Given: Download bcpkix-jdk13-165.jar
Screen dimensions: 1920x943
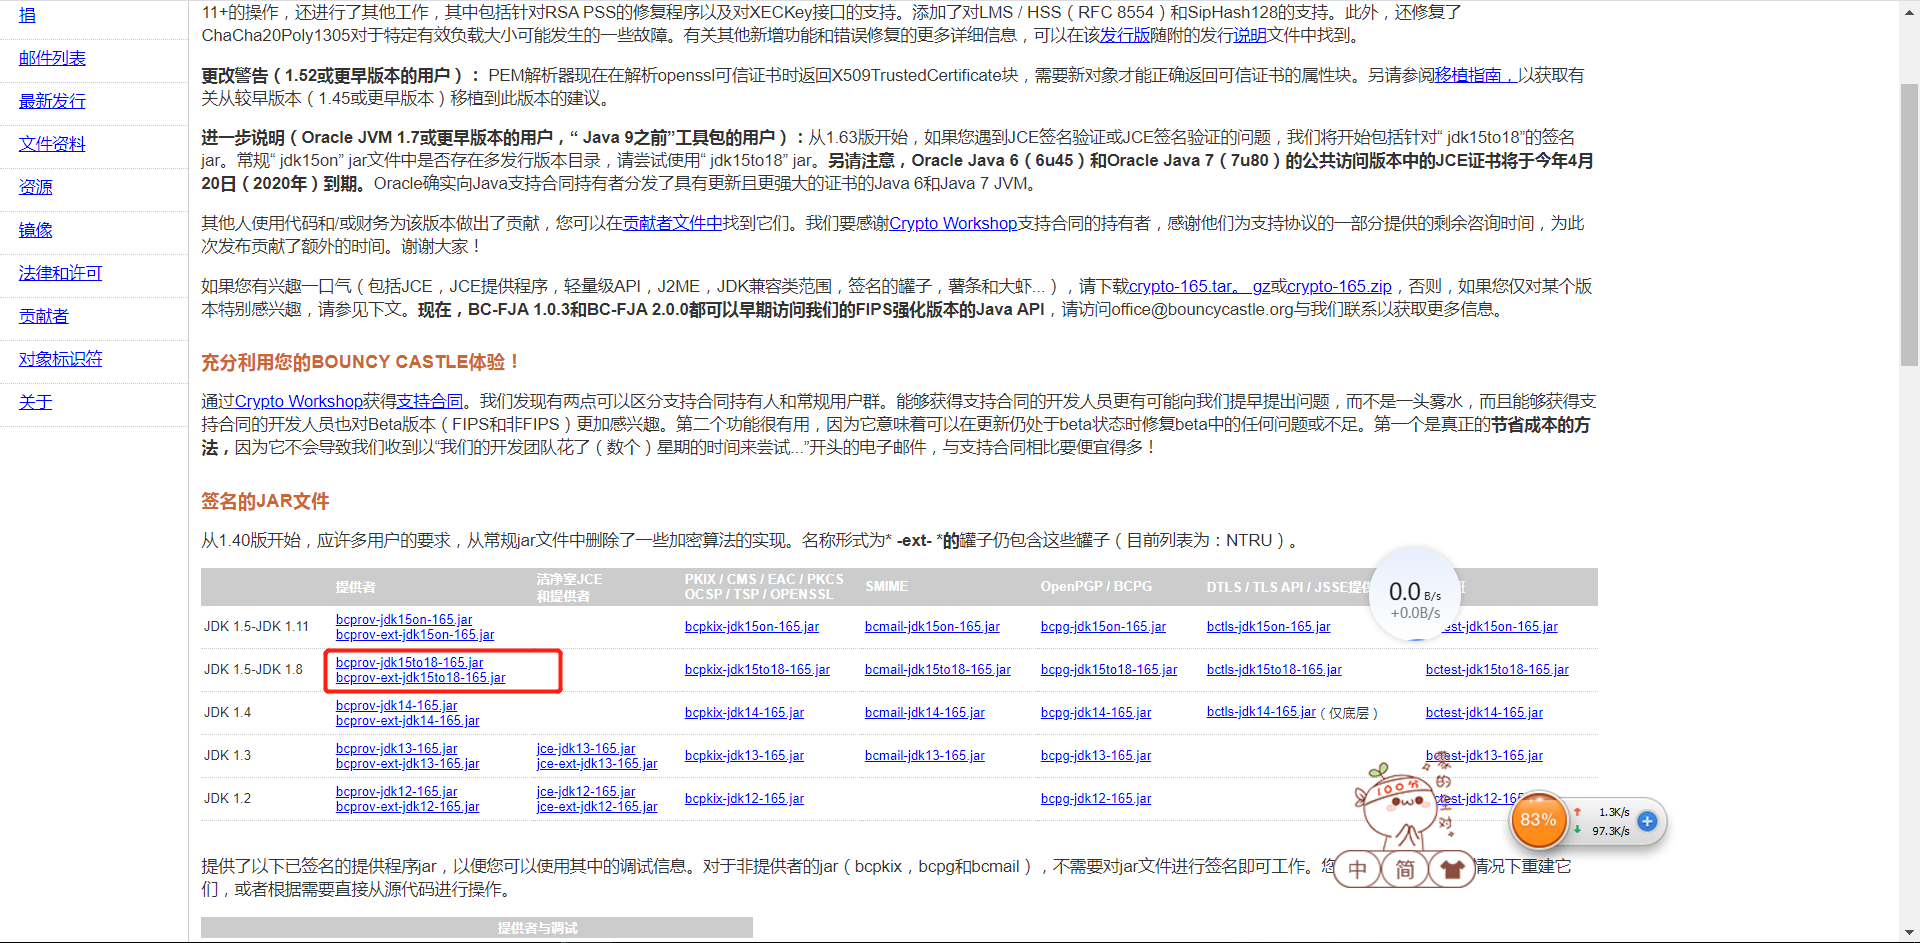Looking at the screenshot, I should pos(744,756).
